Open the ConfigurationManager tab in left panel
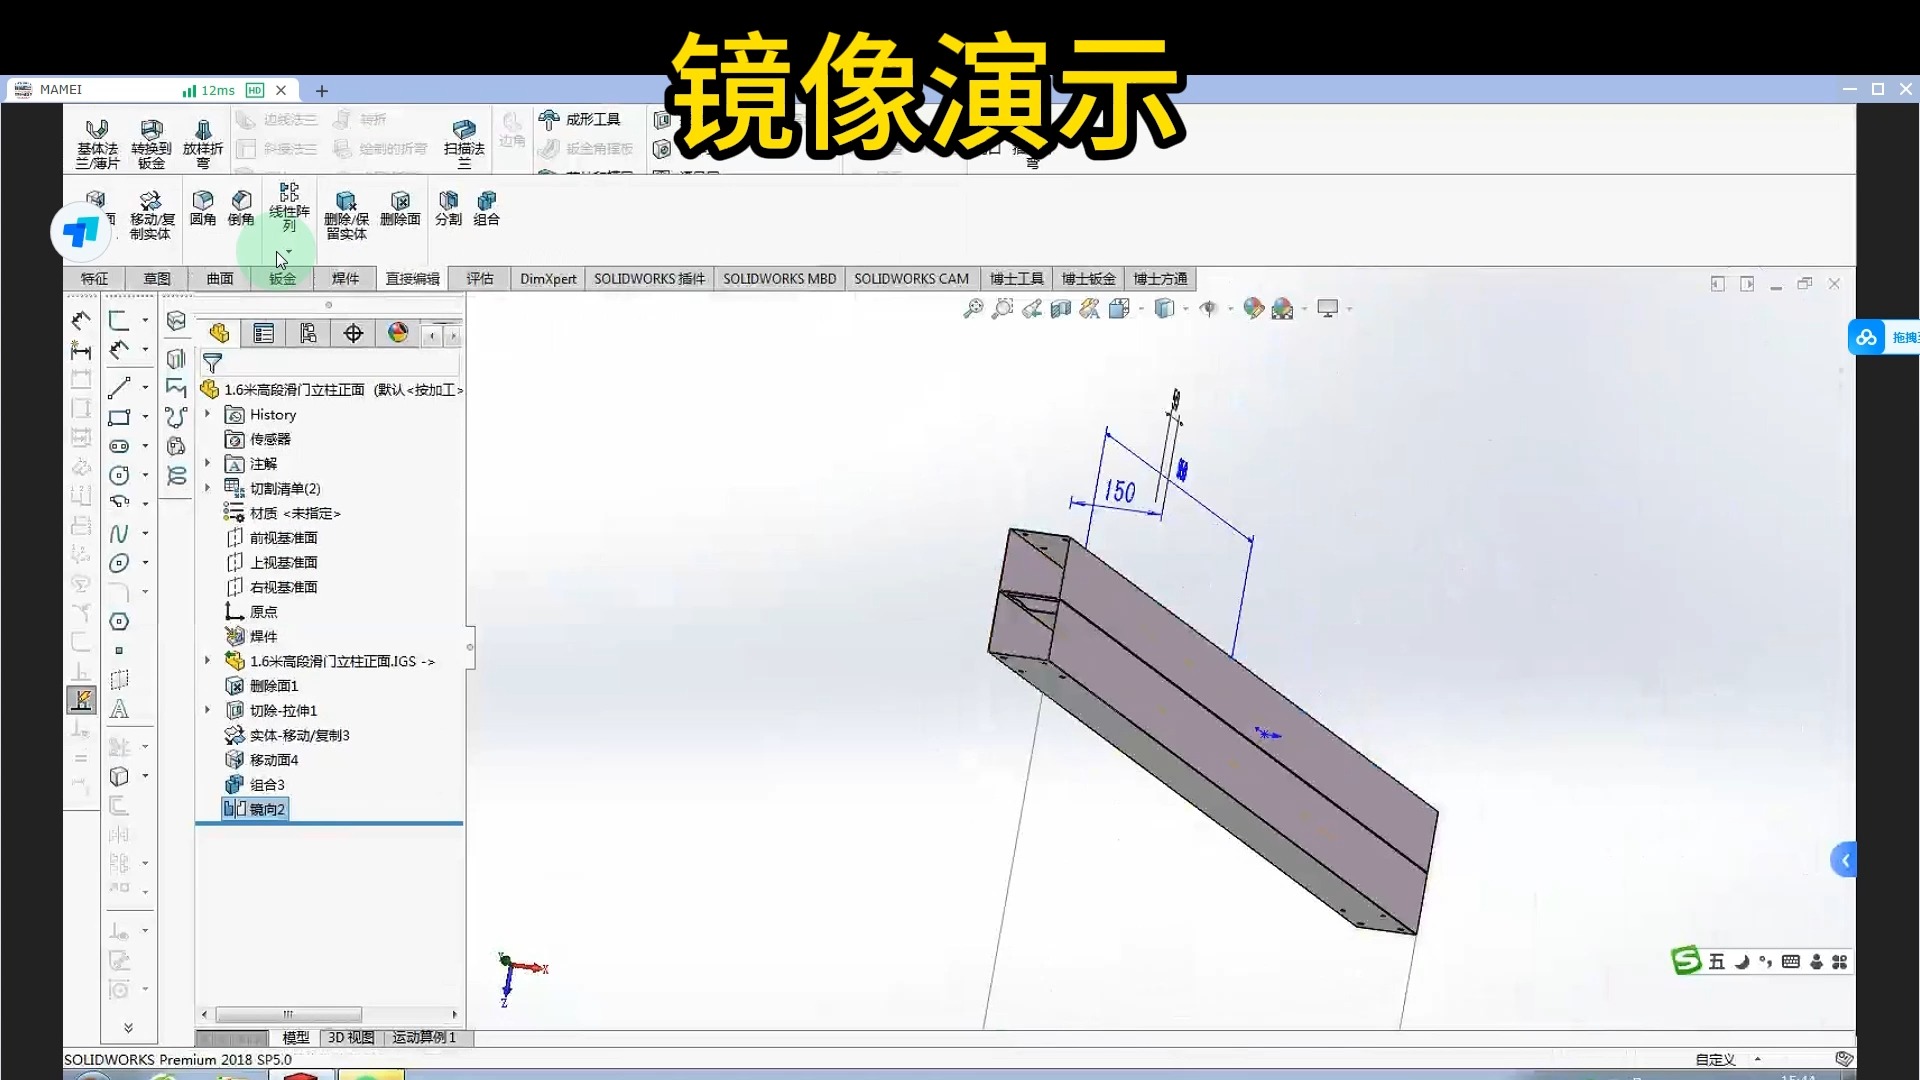The image size is (1920, 1080). (x=307, y=333)
